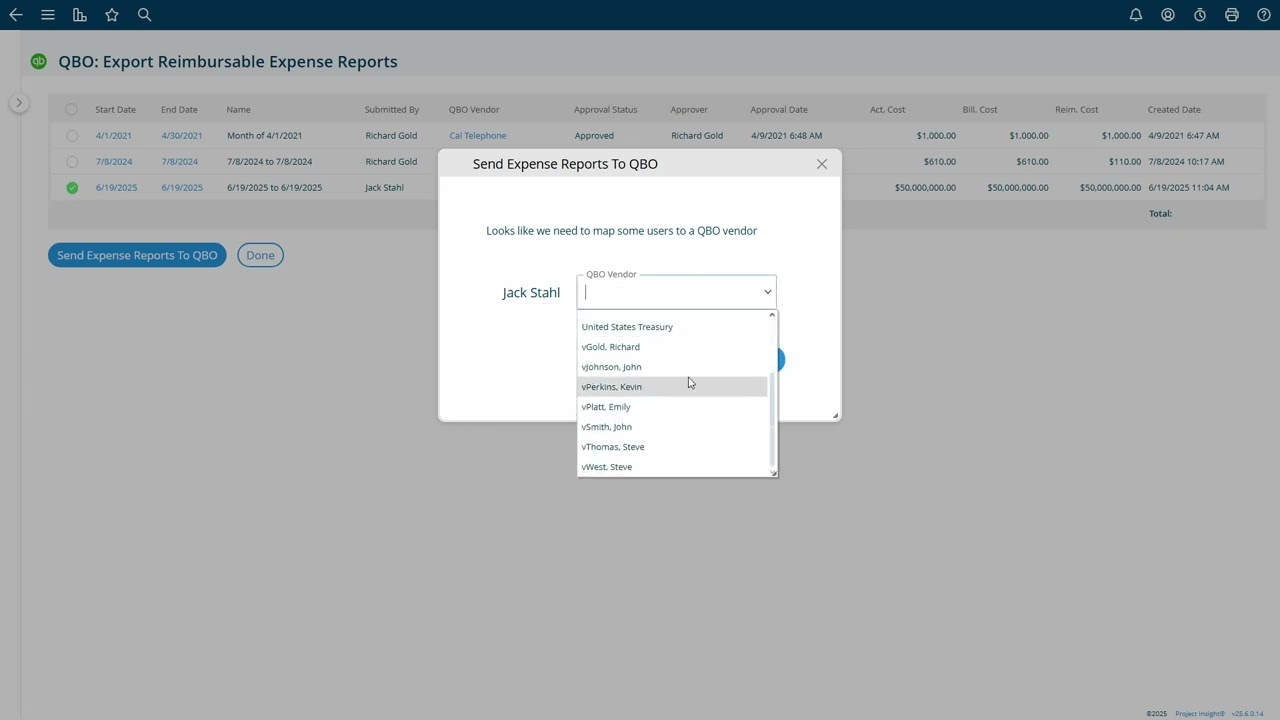Click the scroll-up arrow of vendor list
1280x720 pixels.
pyautogui.click(x=771, y=315)
